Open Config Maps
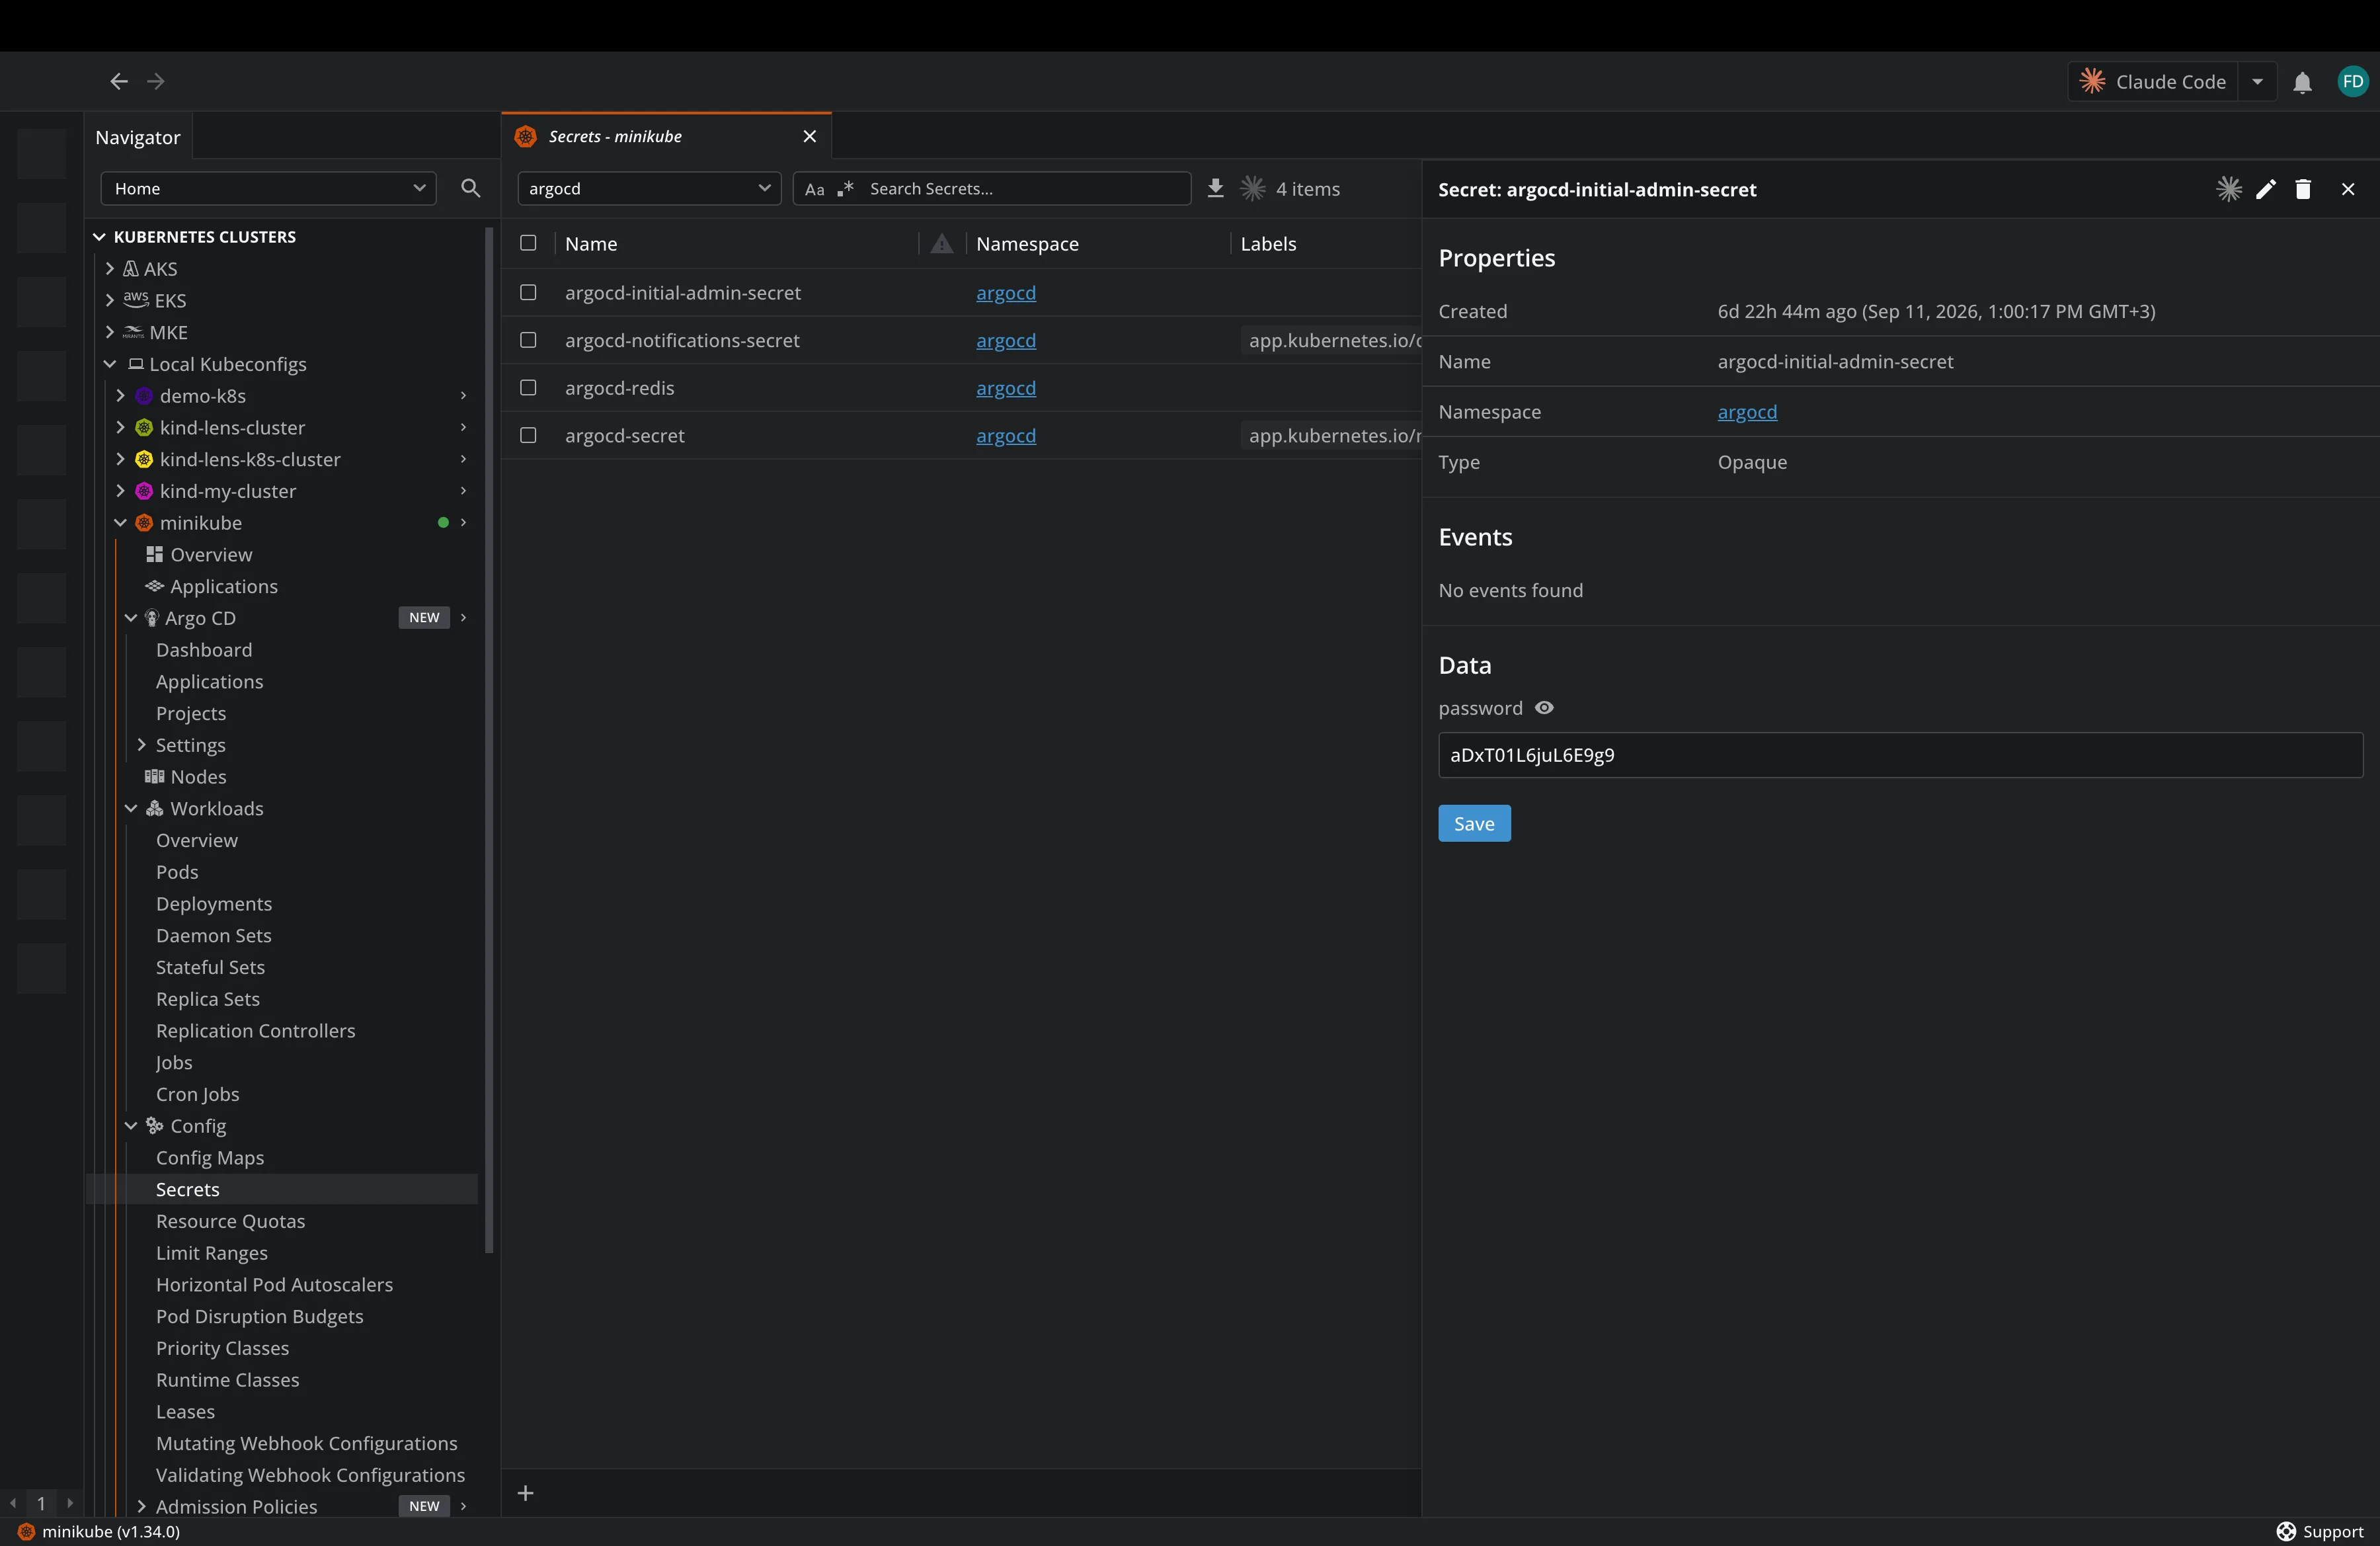 tap(210, 1158)
